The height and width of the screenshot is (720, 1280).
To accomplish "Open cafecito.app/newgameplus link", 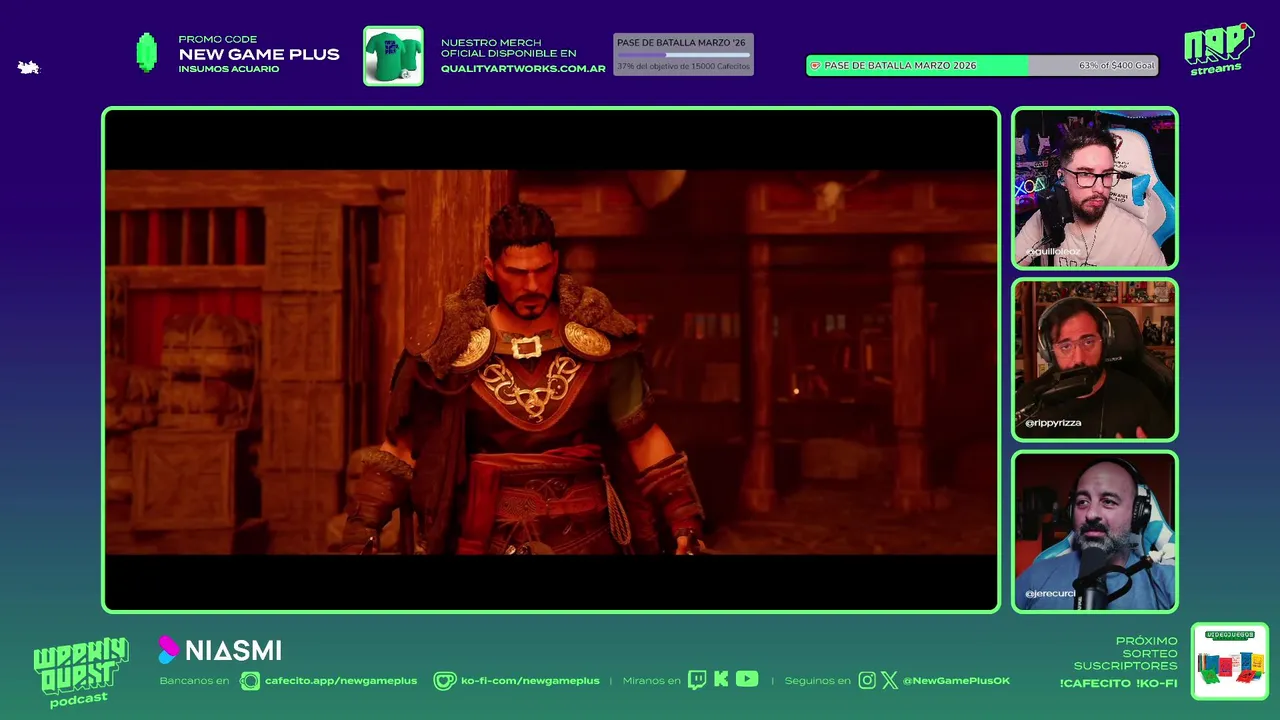I will (x=341, y=681).
